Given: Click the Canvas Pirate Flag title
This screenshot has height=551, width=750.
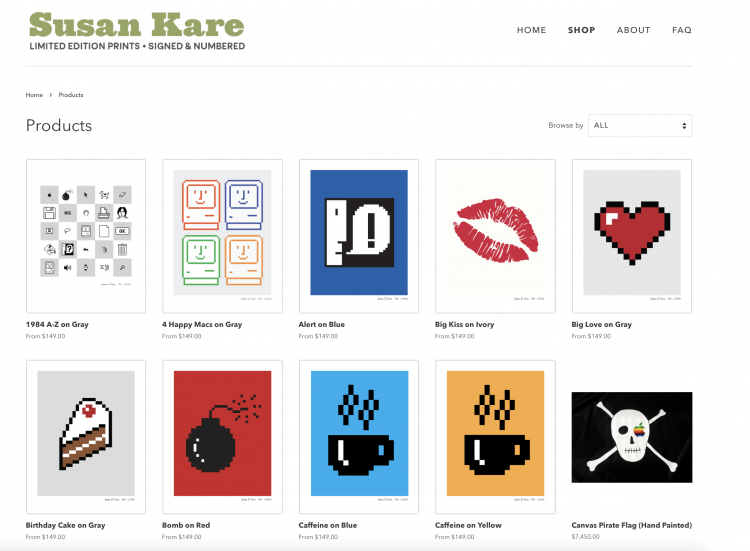Looking at the screenshot, I should [x=632, y=525].
